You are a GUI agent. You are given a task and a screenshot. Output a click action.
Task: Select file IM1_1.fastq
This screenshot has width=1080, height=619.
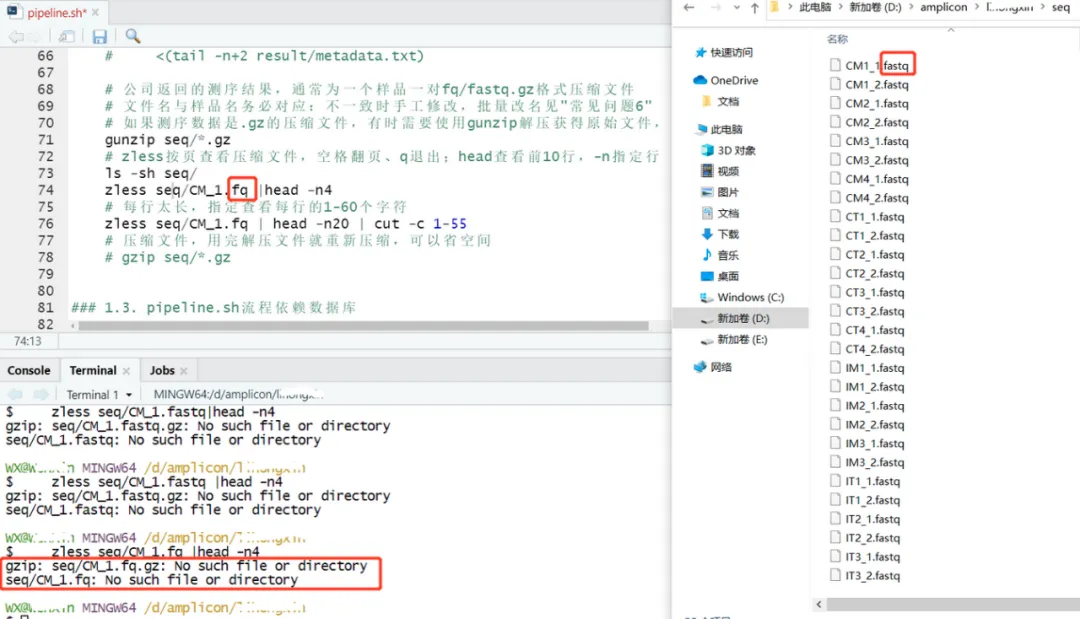pos(867,368)
